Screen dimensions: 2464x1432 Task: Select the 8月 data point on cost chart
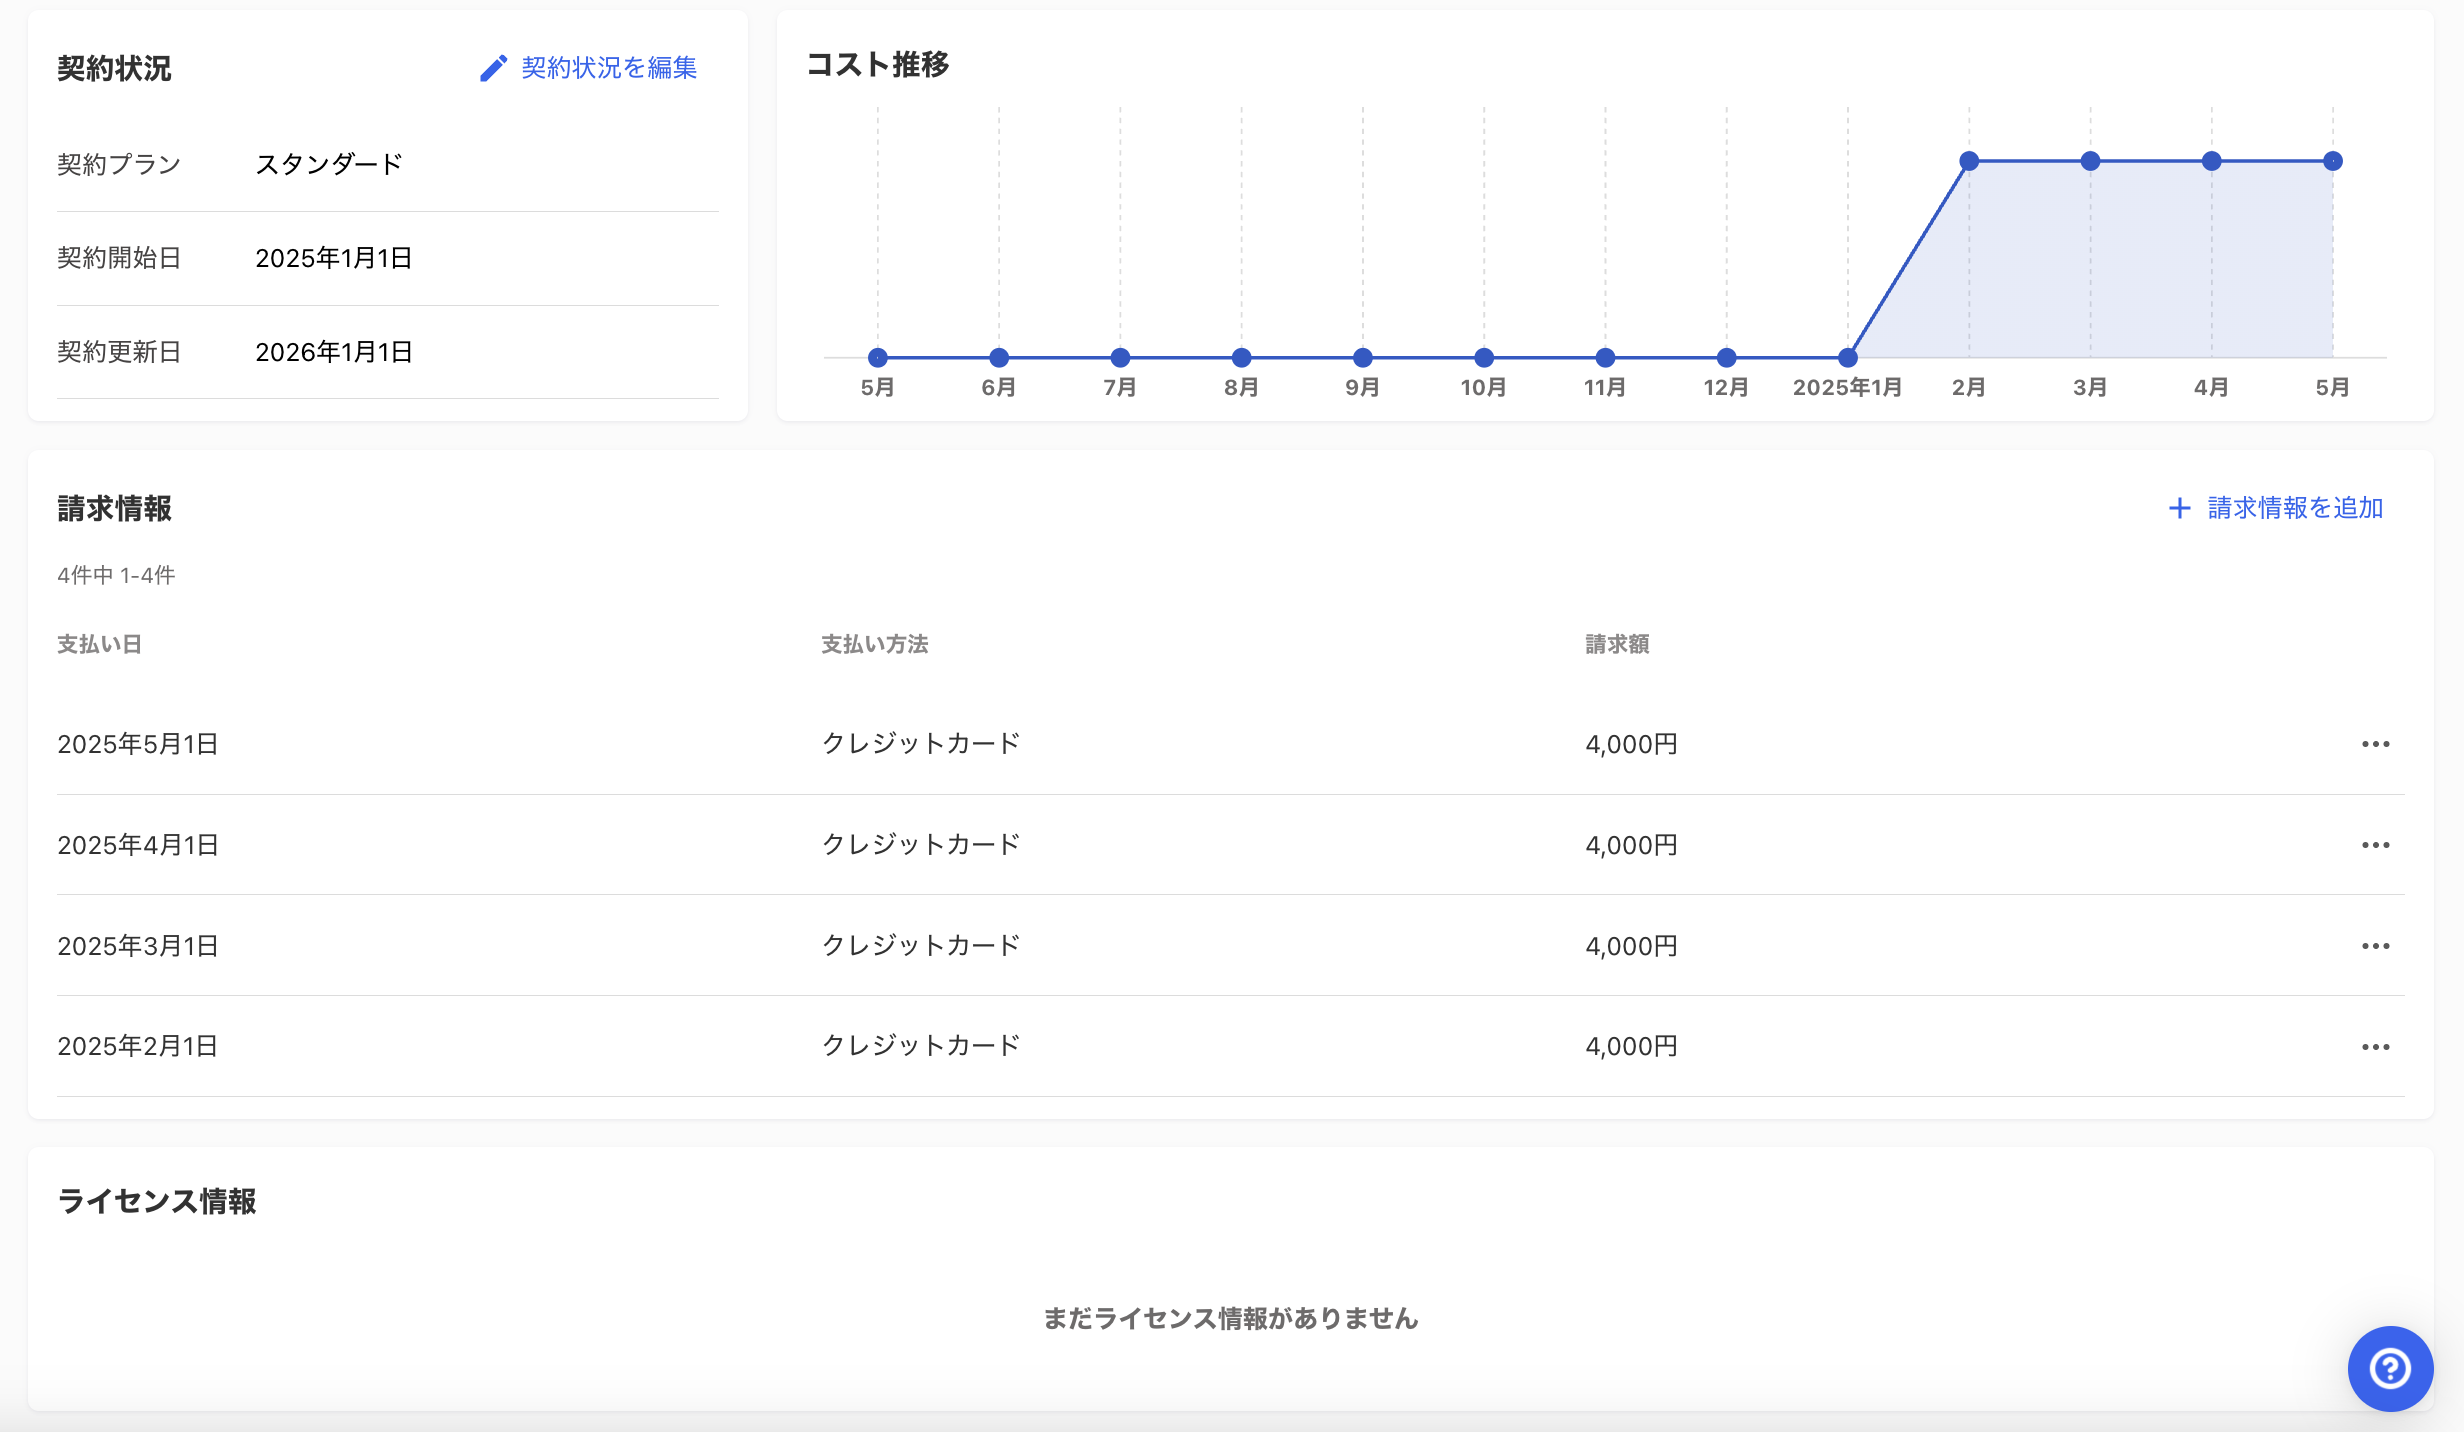point(1242,357)
